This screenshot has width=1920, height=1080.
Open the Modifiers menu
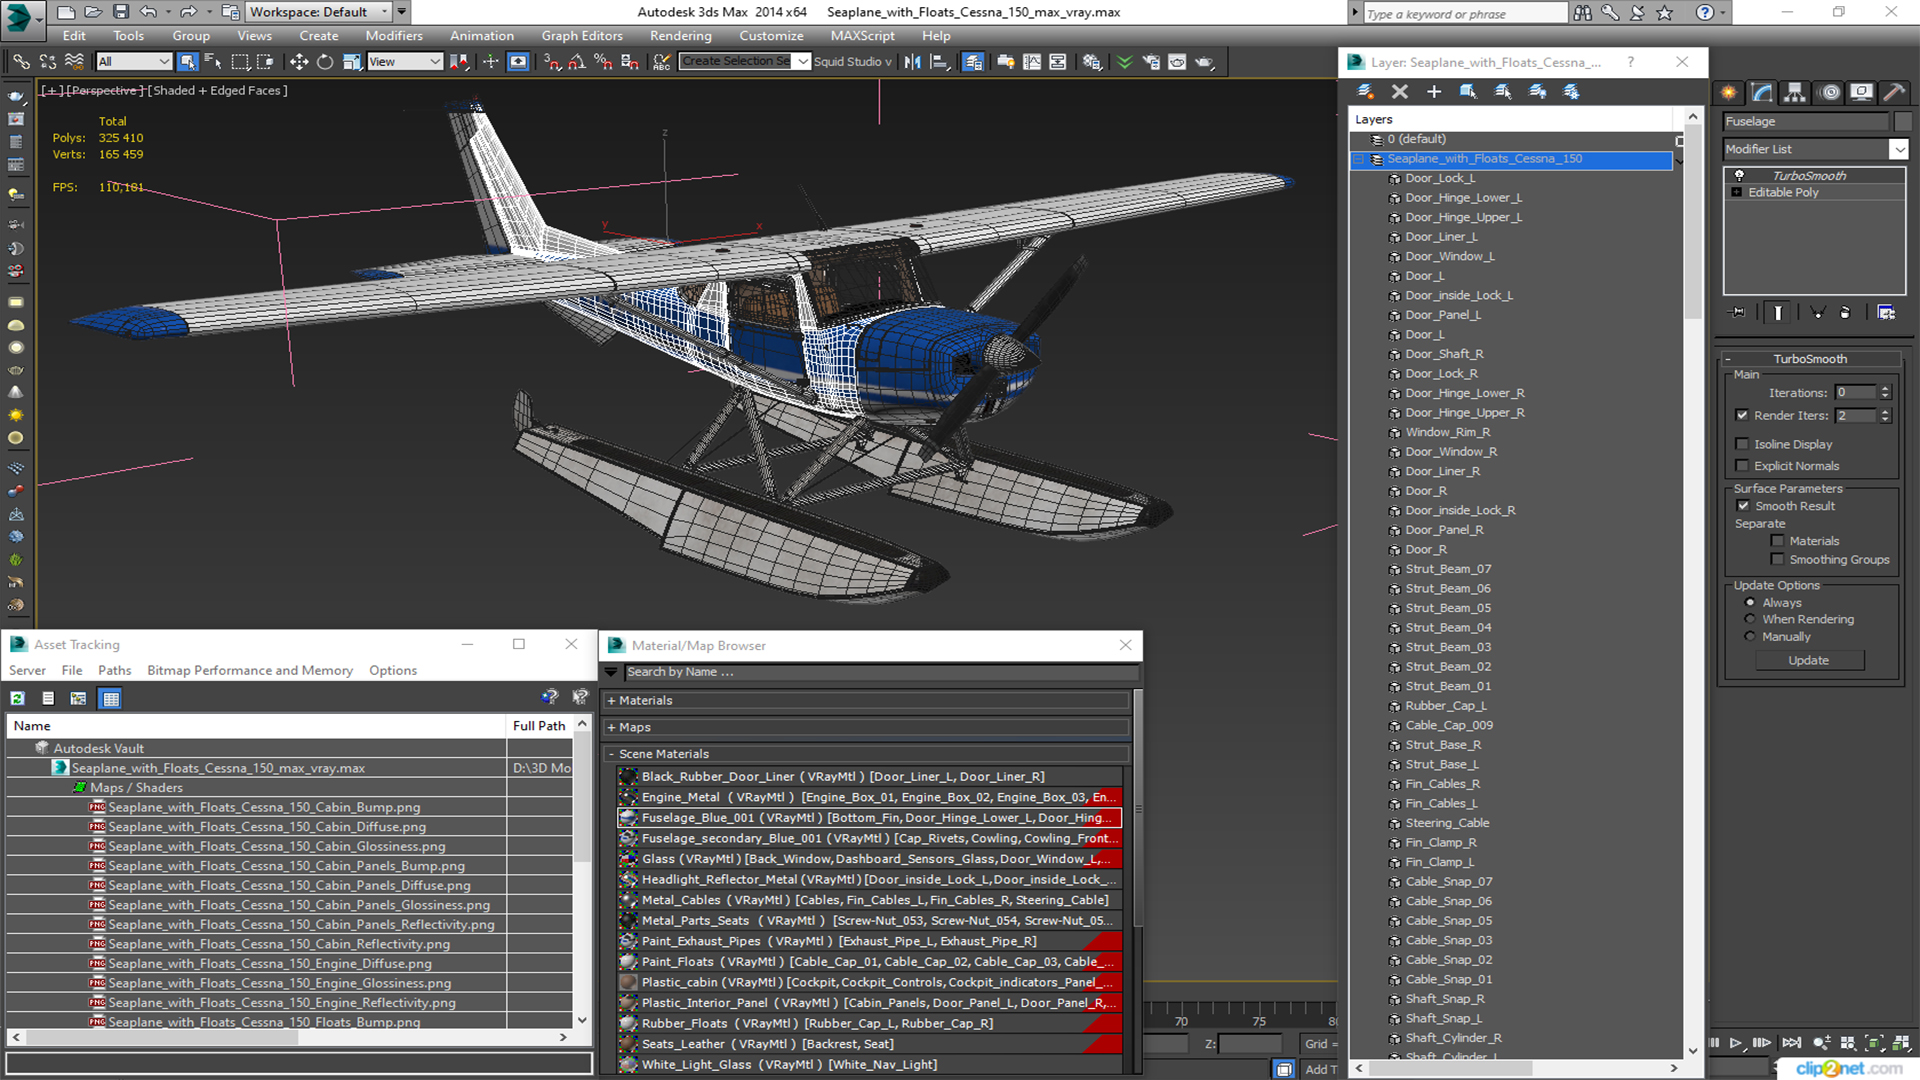(x=394, y=36)
